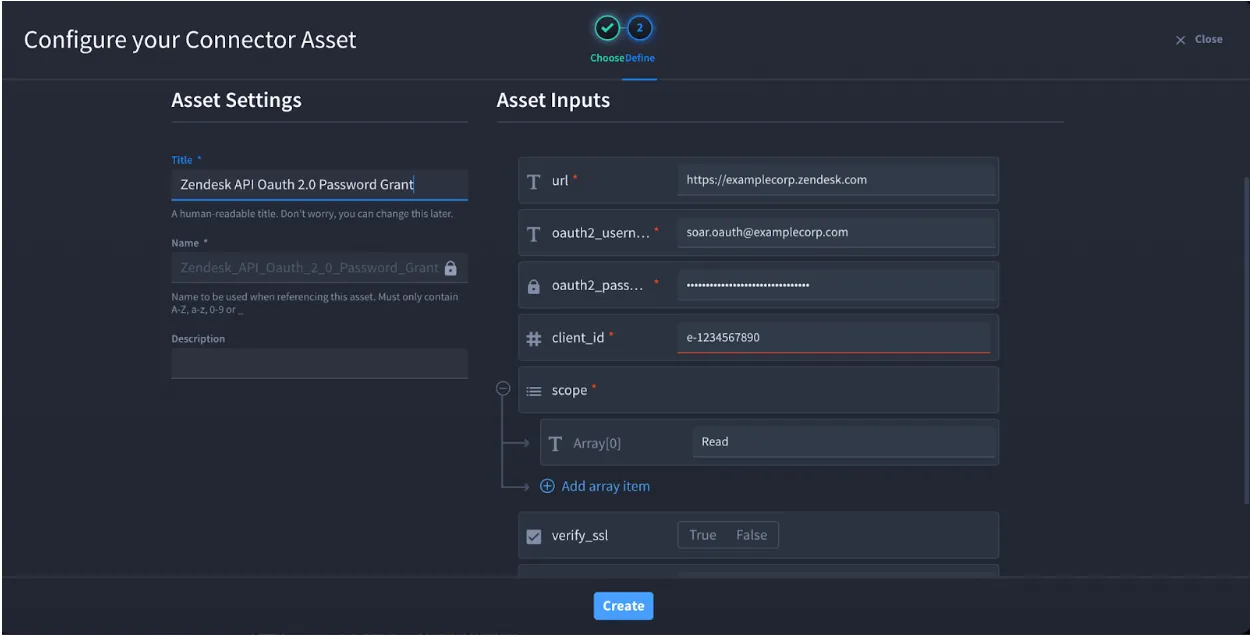1250x636 pixels.
Task: Focus the url input field
Action: 836,180
